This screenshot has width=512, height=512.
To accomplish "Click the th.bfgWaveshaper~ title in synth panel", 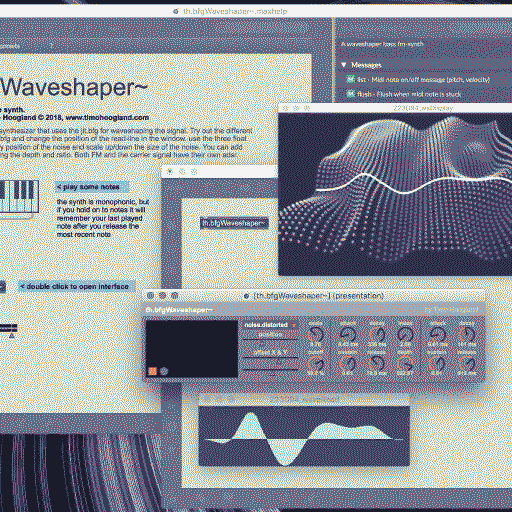I will point(179,310).
